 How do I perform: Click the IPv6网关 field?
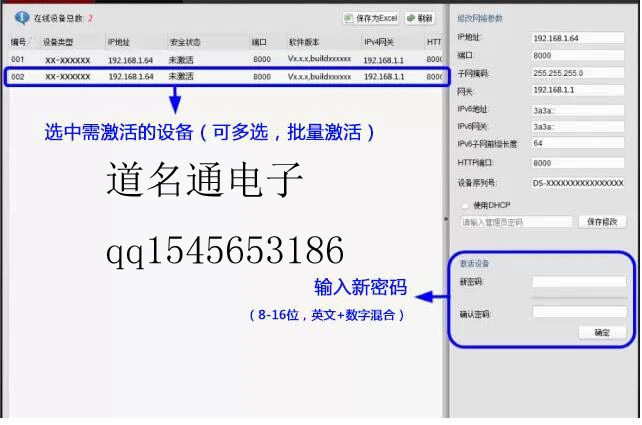(578, 127)
